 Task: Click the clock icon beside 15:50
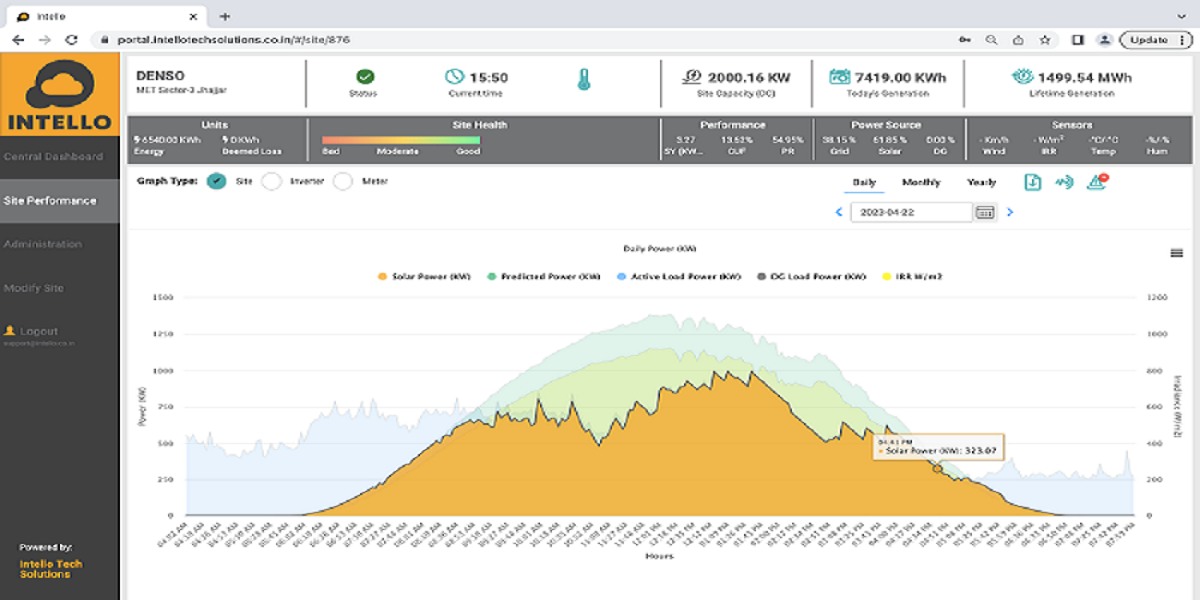point(455,77)
